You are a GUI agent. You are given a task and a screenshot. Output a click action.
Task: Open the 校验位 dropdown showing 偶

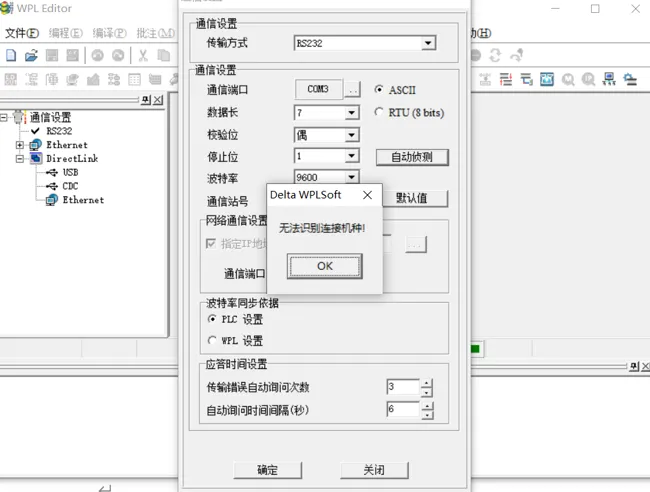352,135
